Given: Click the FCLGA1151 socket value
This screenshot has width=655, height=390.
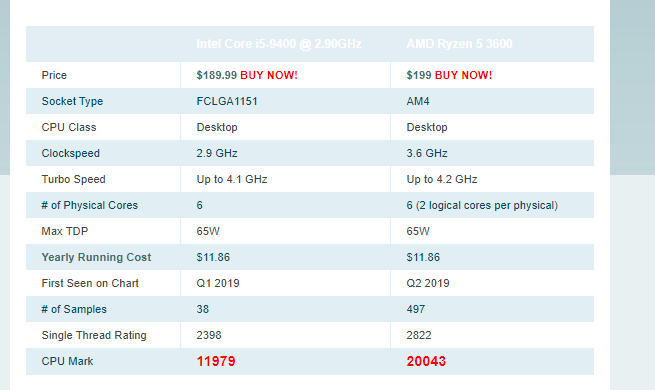Looking at the screenshot, I should point(227,101).
